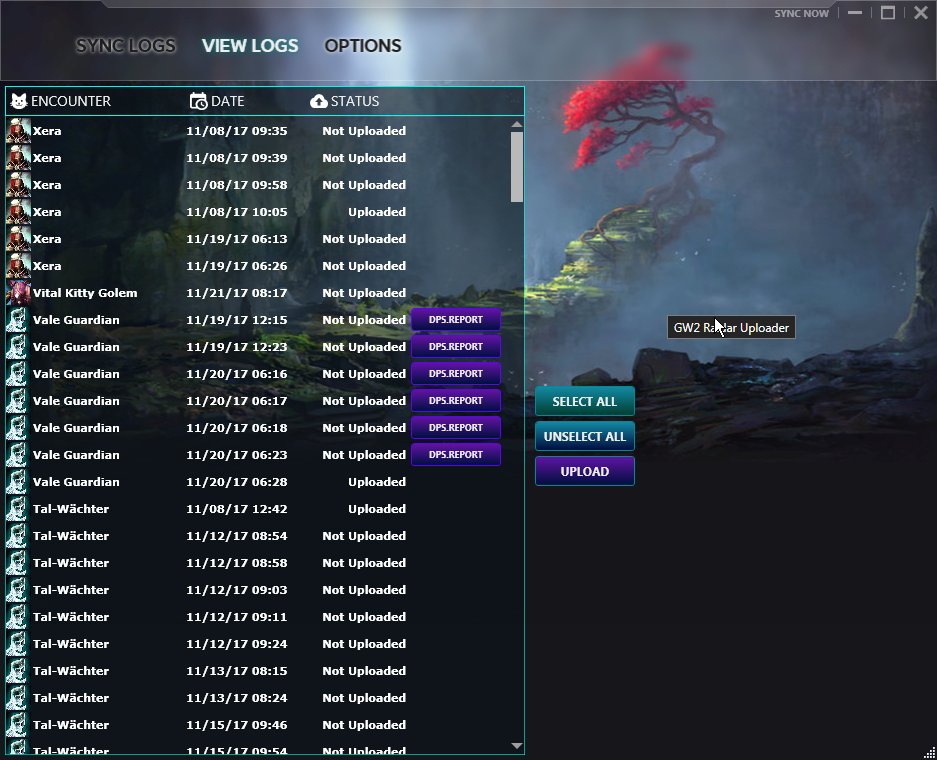This screenshot has width=937, height=760.
Task: Click date 11/12/17 09:11 for Tal-Wächter
Action: [x=237, y=617]
